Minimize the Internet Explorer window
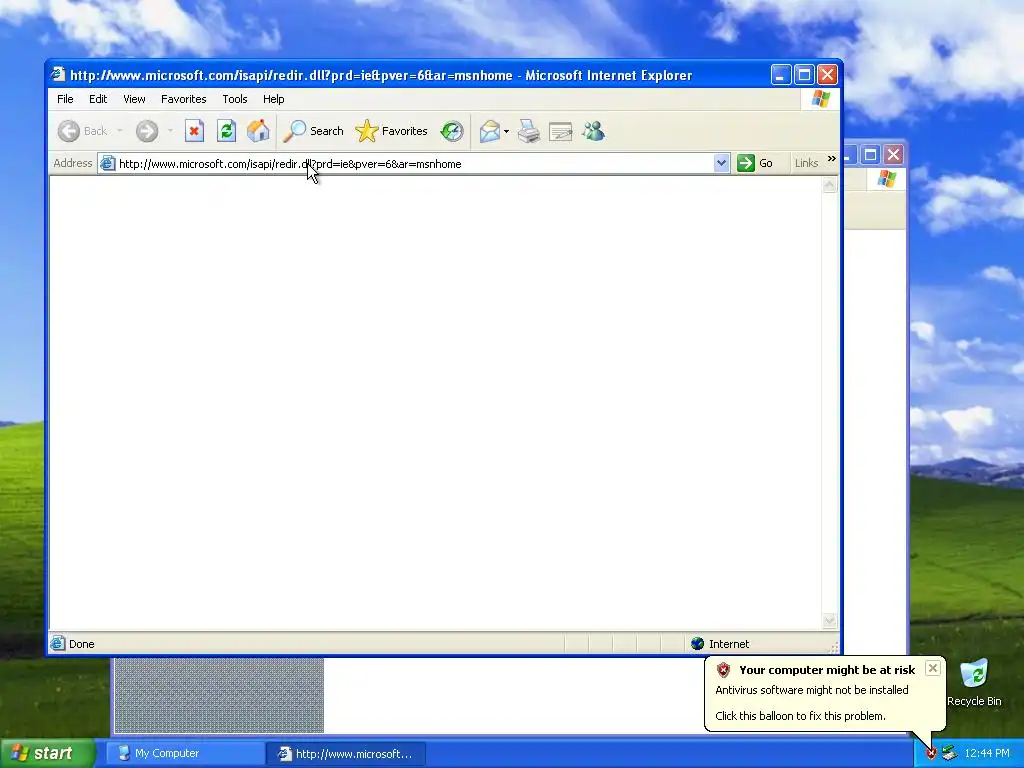Screen dimensions: 1024x768 click(x=781, y=74)
